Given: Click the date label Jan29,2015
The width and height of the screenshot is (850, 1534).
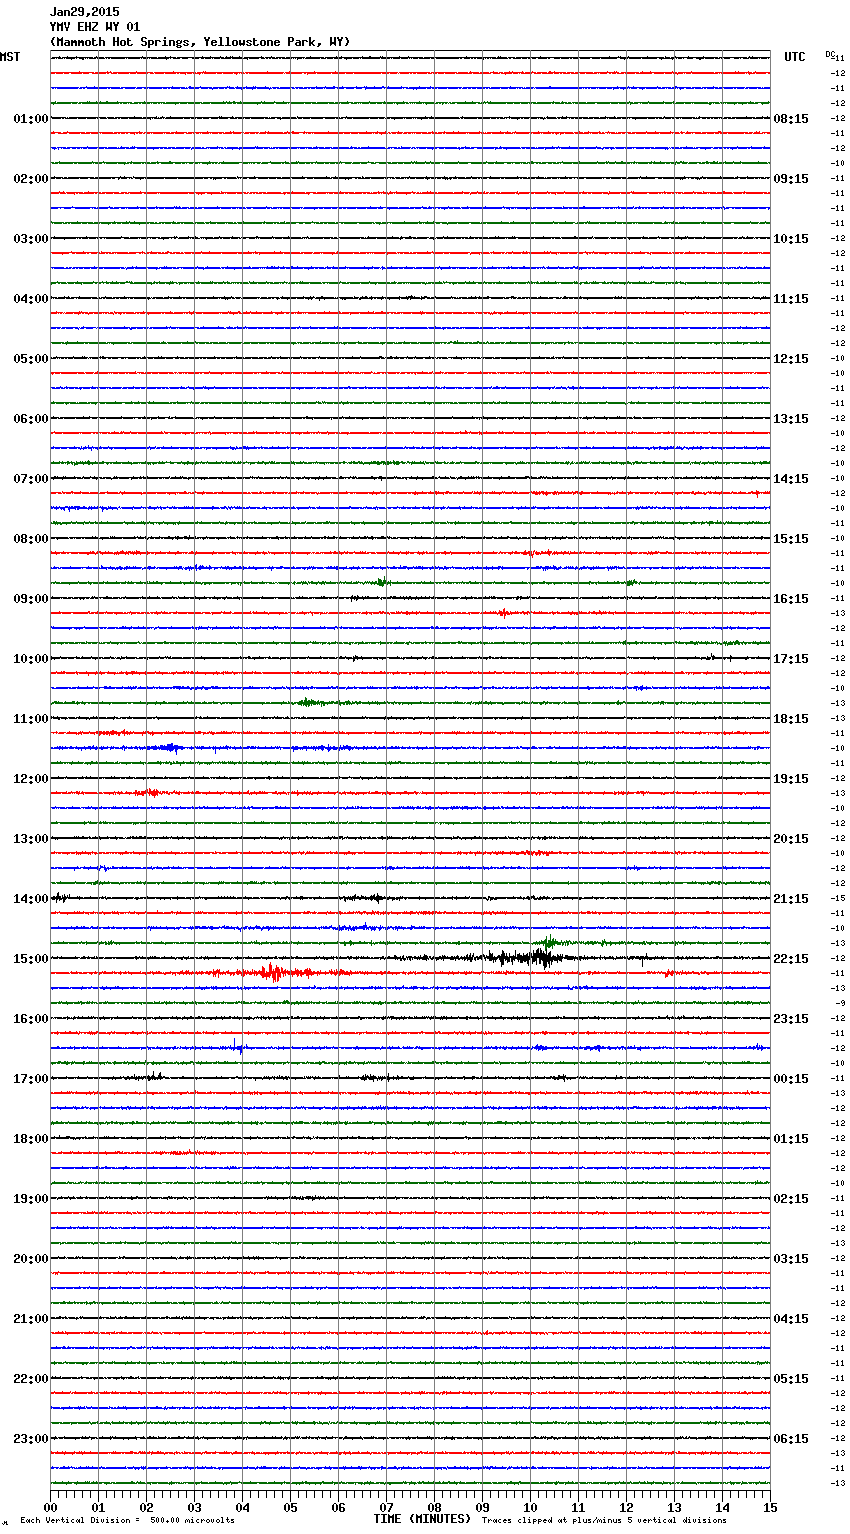Looking at the screenshot, I should (84, 12).
